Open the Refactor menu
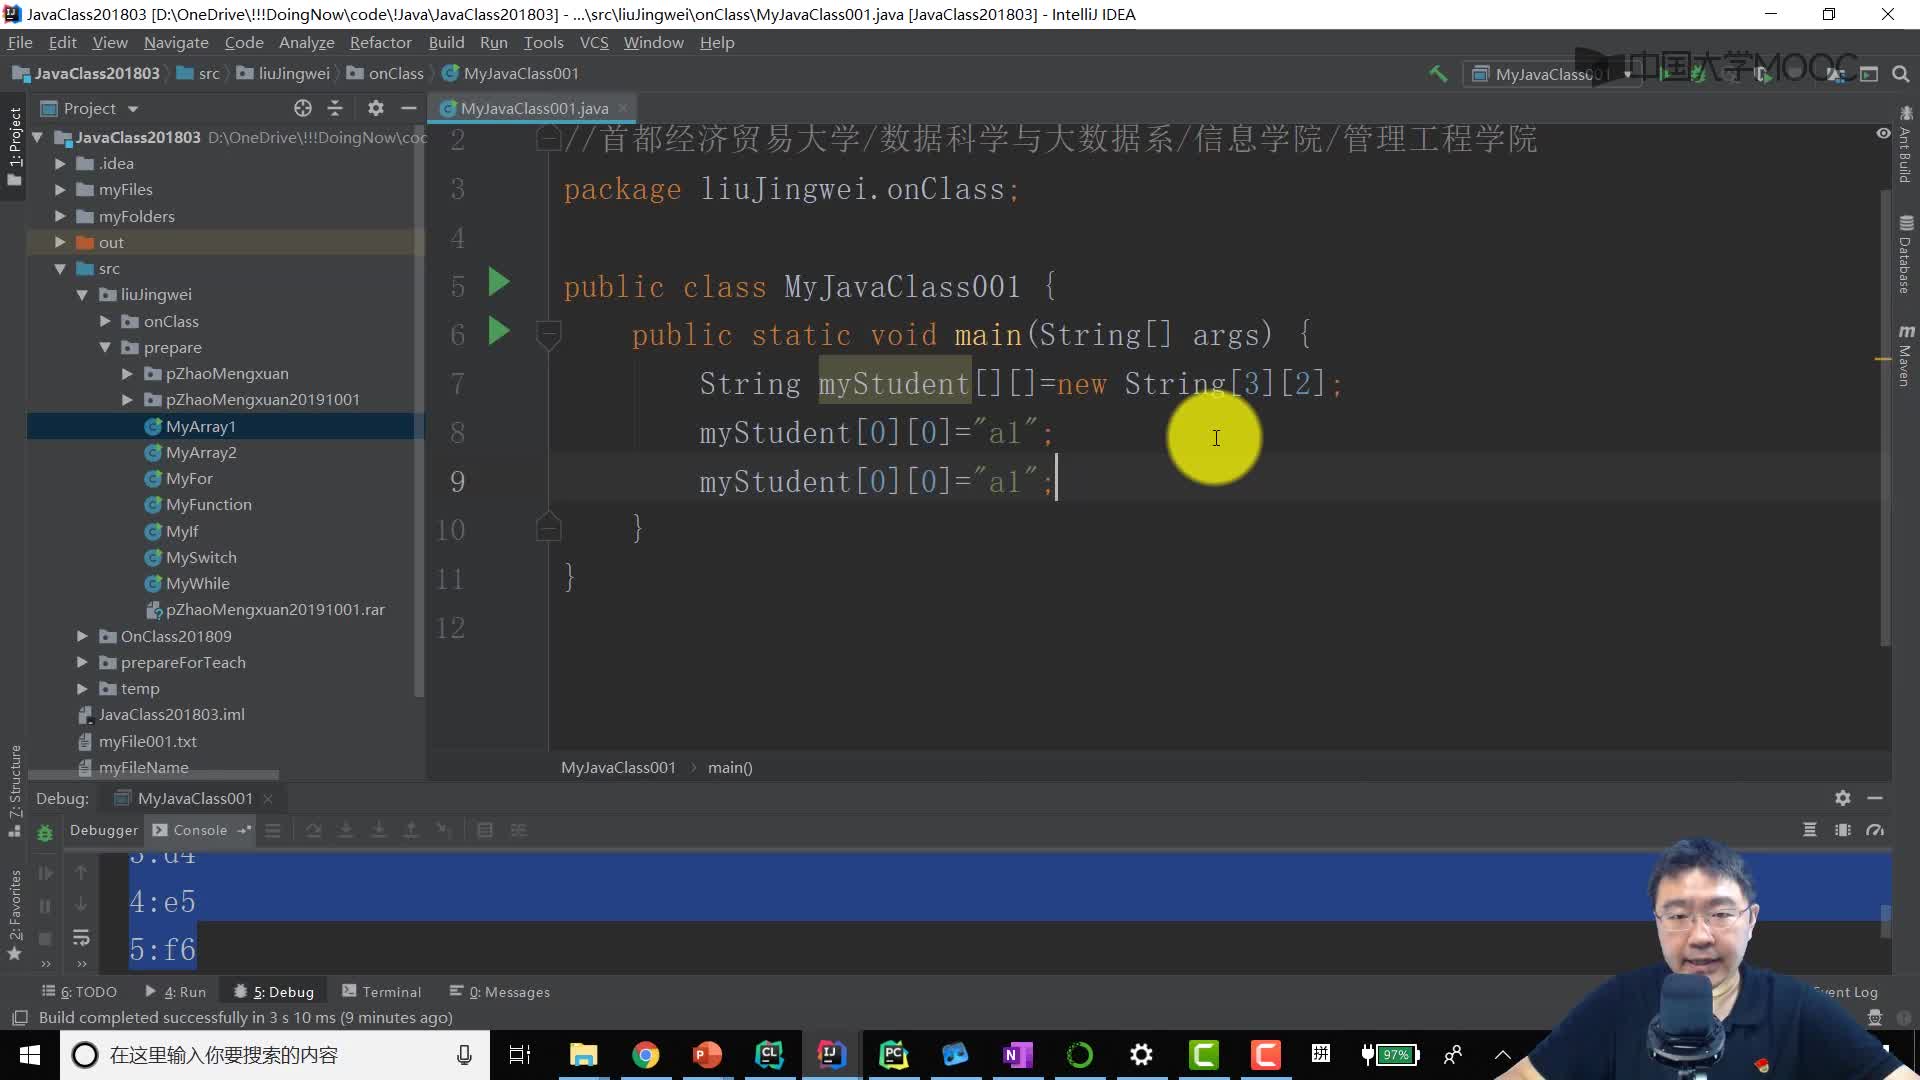 tap(380, 42)
